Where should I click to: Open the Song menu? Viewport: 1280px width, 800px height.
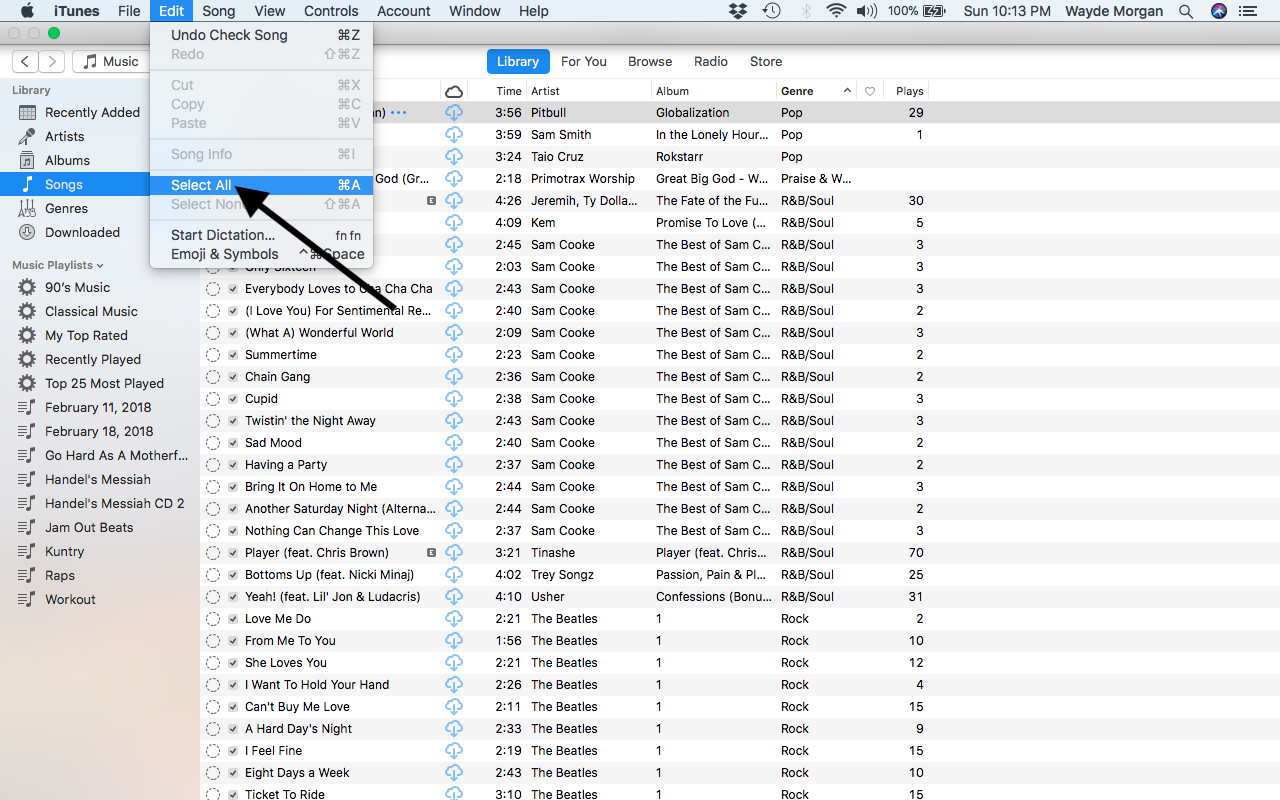click(218, 11)
